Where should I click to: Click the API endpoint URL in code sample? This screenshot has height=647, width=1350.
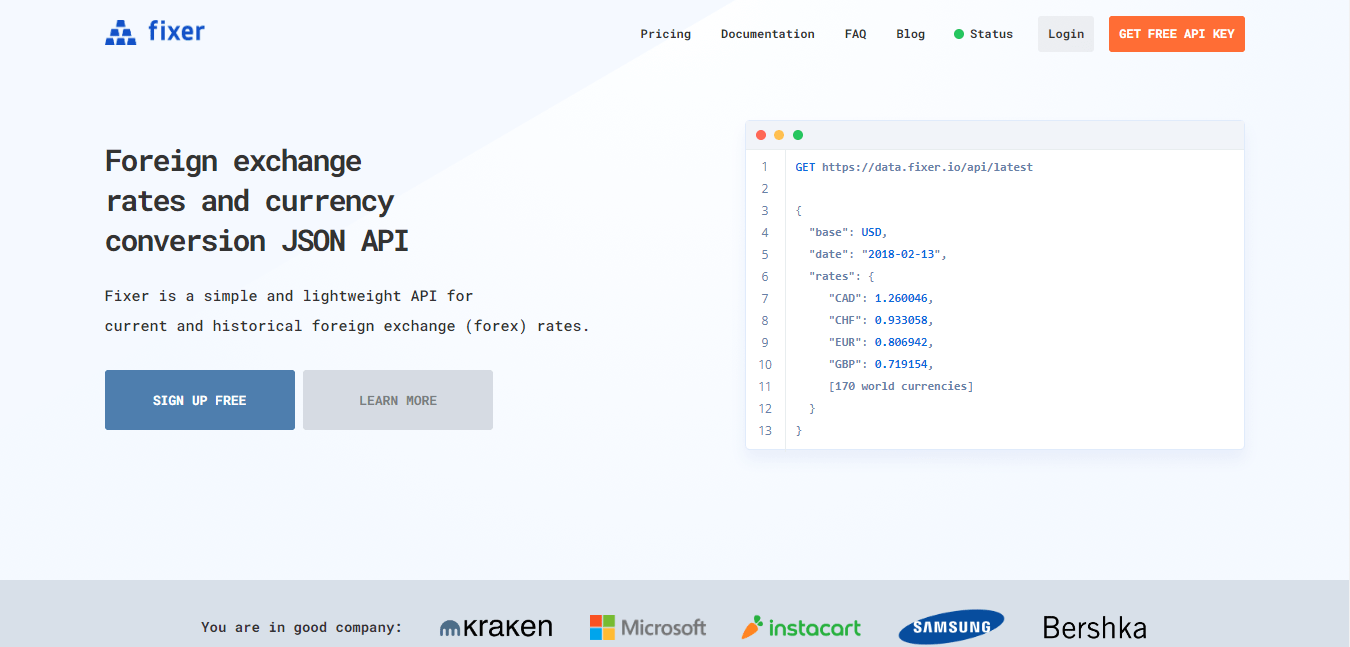[x=927, y=167]
